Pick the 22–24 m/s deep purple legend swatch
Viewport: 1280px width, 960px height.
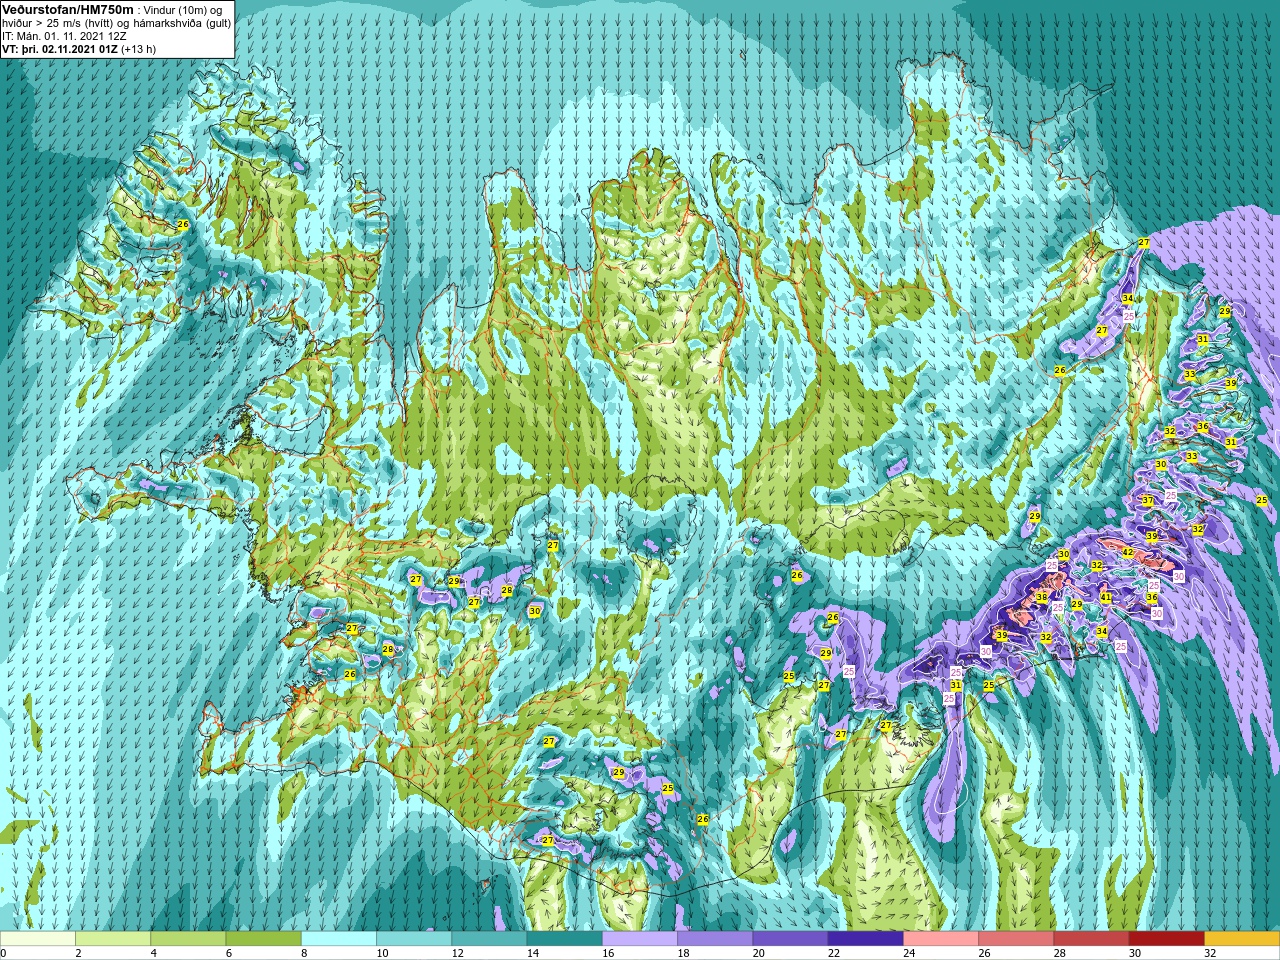pyautogui.click(x=866, y=939)
